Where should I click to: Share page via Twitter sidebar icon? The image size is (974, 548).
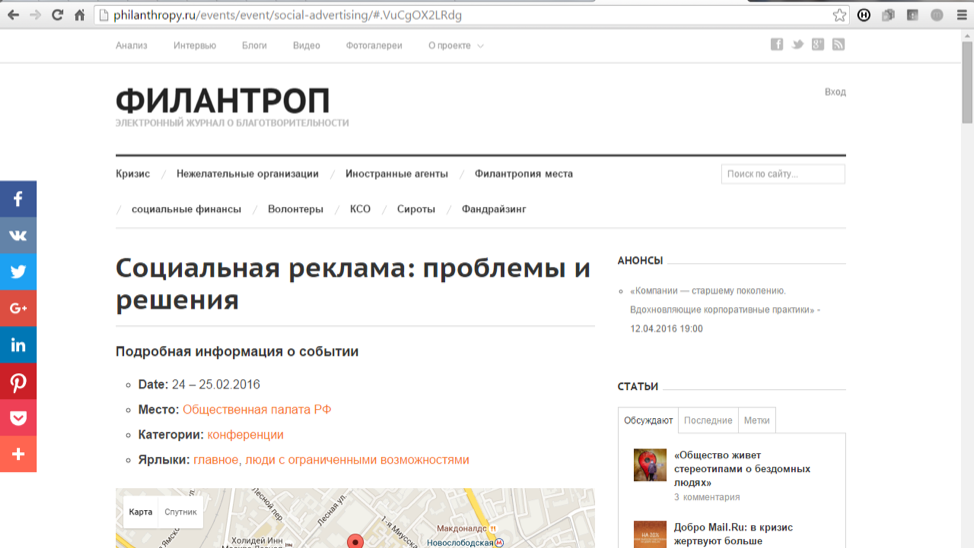(18, 272)
